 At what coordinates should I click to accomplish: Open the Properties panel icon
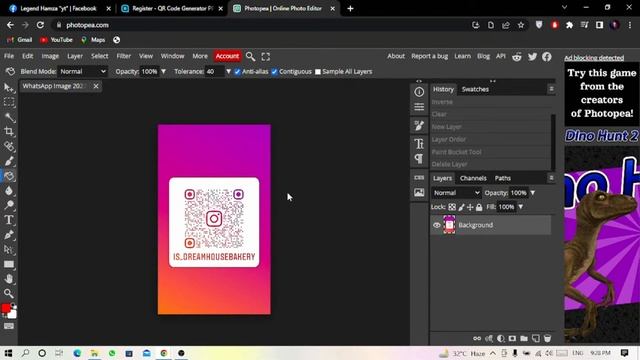419,107
